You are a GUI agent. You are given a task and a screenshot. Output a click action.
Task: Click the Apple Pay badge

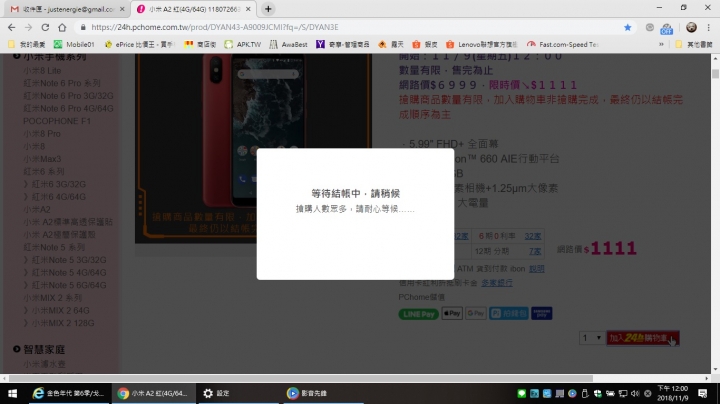coord(452,314)
